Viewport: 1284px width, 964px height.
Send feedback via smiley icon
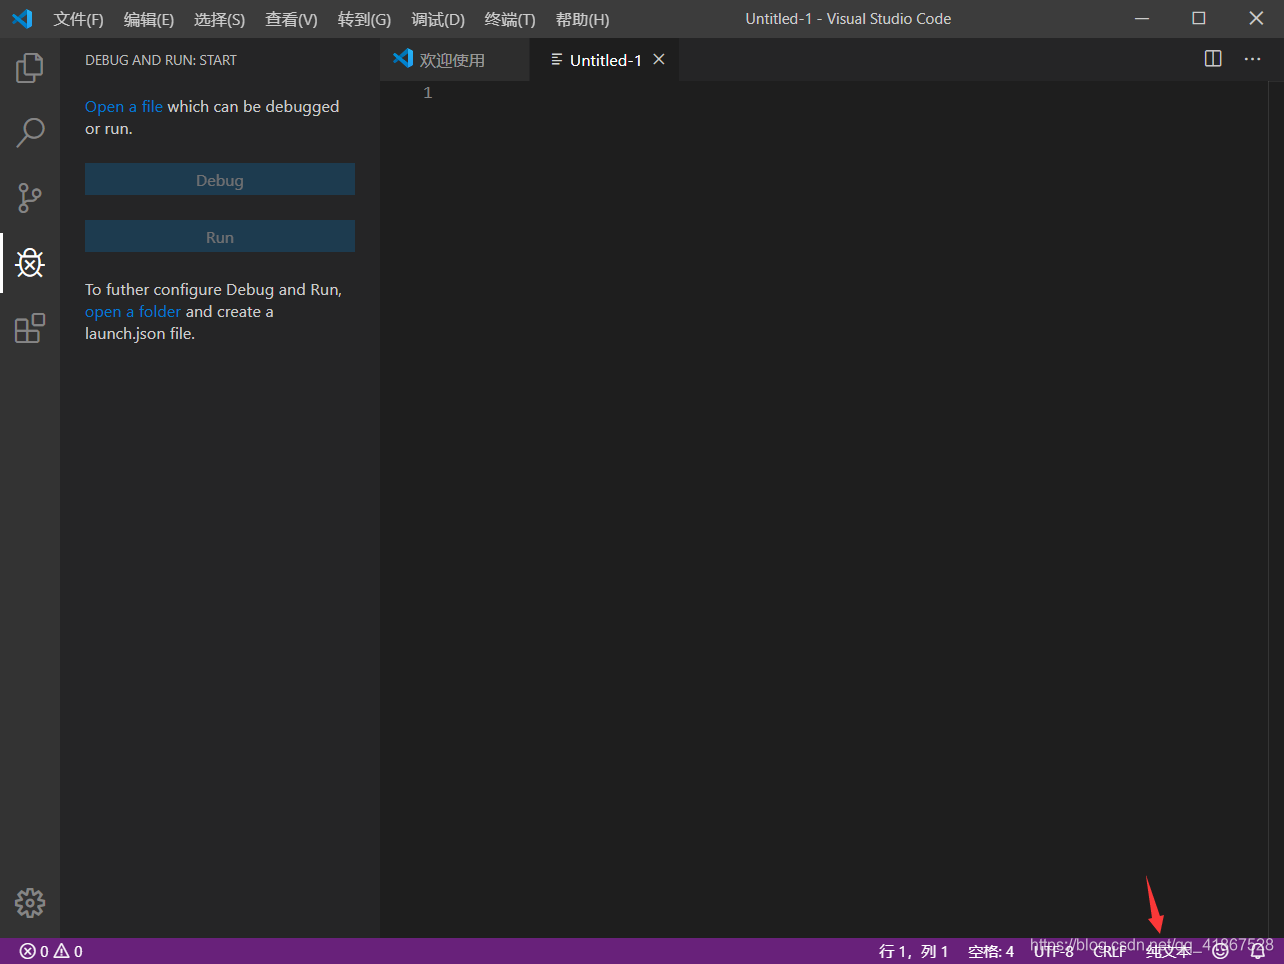pyautogui.click(x=1220, y=951)
